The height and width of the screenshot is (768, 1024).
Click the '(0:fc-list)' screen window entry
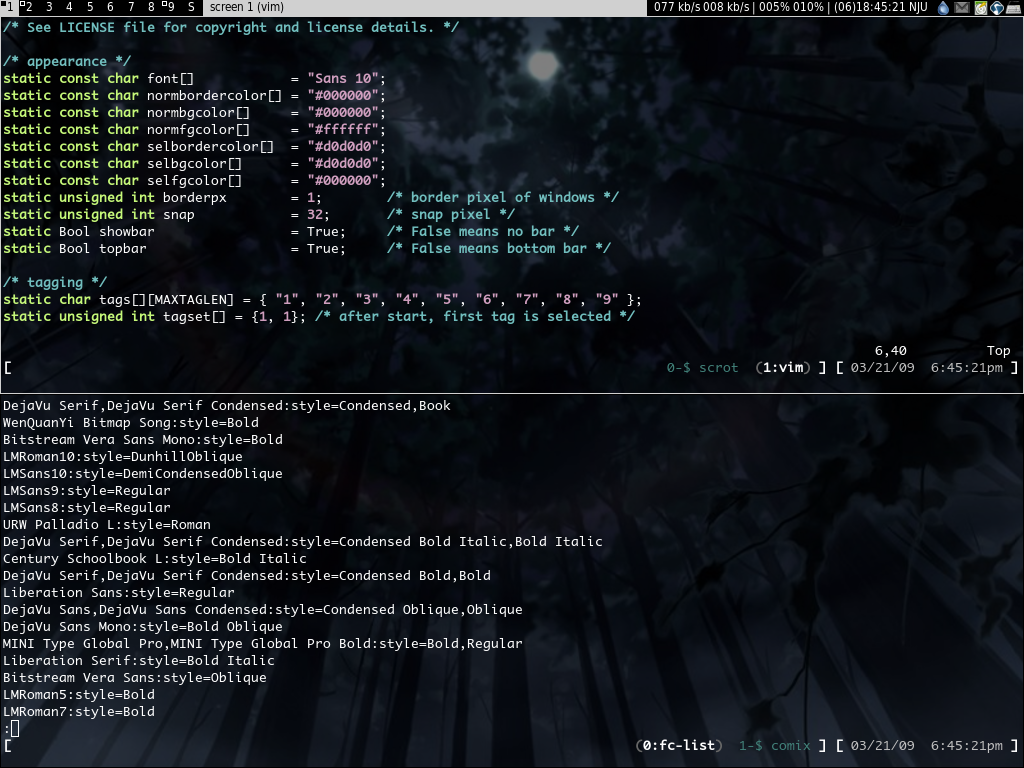(x=679, y=745)
